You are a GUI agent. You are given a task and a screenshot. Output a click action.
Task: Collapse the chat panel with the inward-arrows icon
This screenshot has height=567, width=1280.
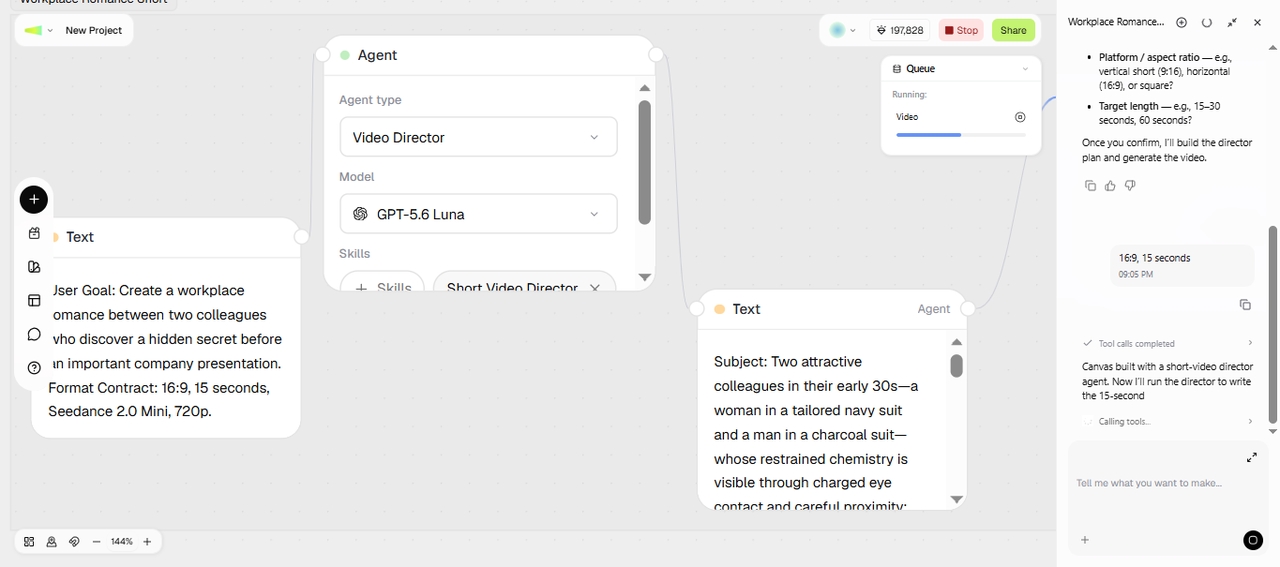click(x=1232, y=22)
